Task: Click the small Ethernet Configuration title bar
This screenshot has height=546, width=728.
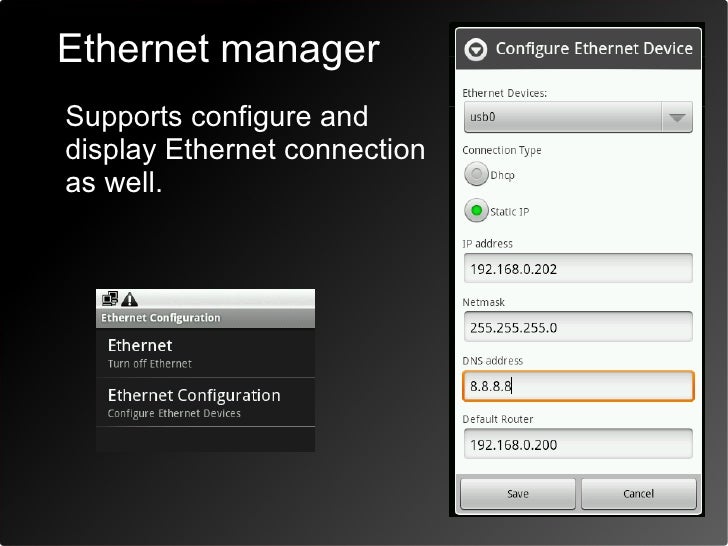Action: [x=205, y=318]
